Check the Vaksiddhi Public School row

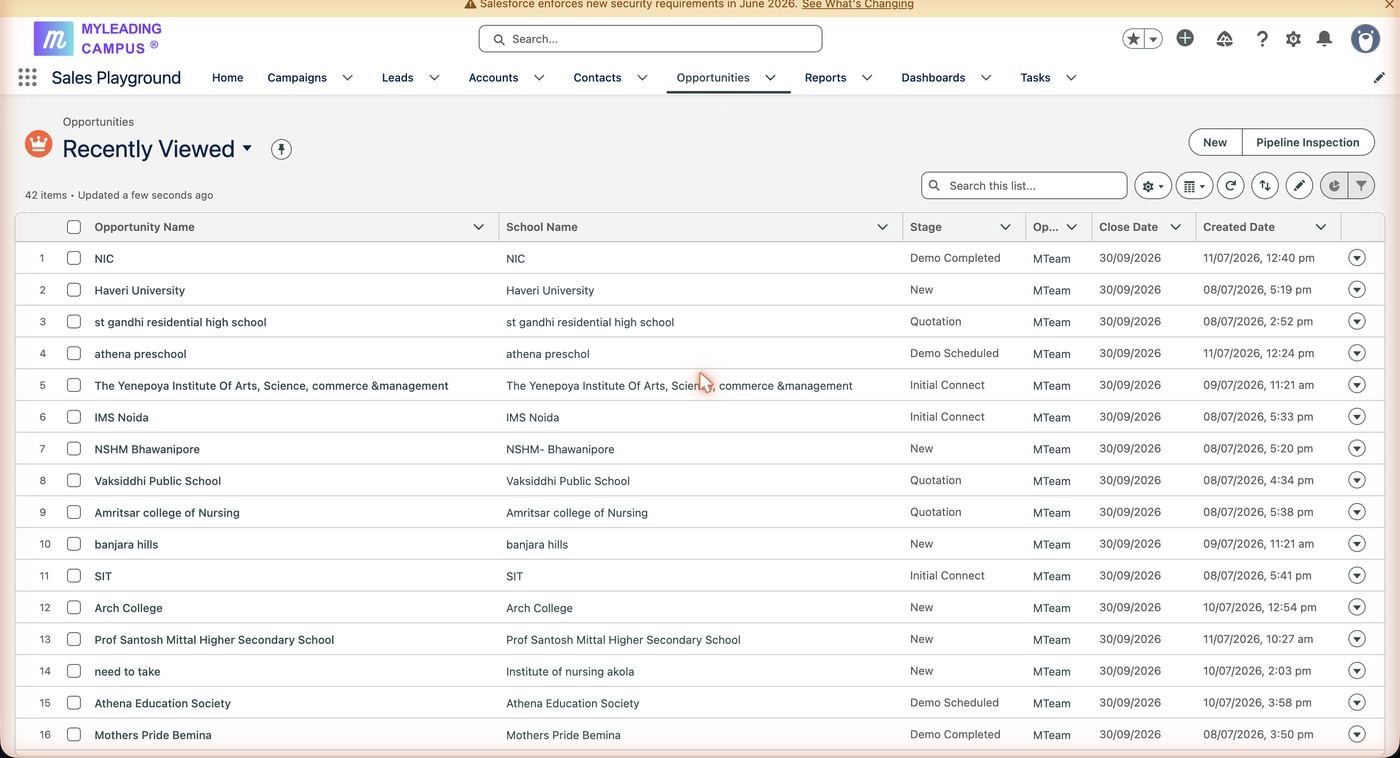[x=74, y=480]
